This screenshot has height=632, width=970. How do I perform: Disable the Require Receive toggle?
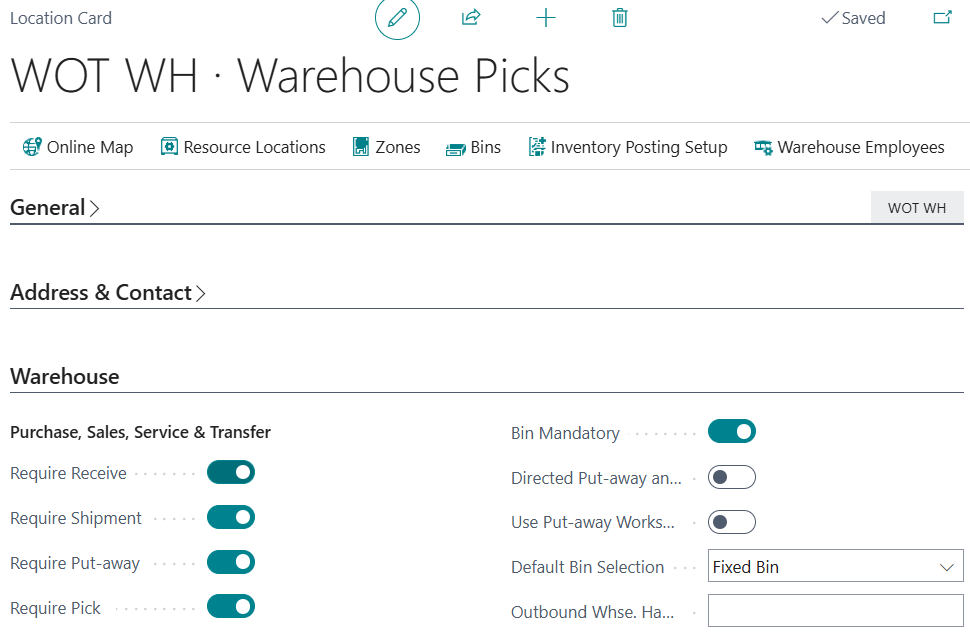(231, 472)
